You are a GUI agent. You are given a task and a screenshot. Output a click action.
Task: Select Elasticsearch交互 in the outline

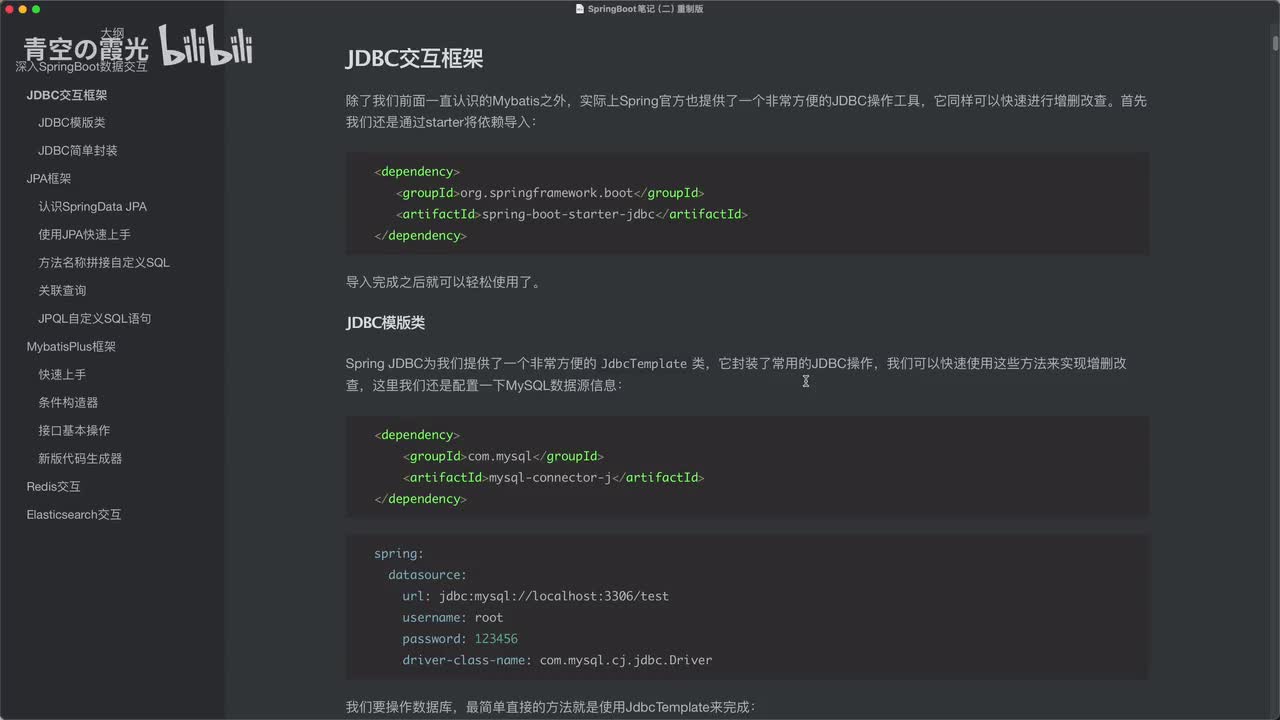(74, 515)
